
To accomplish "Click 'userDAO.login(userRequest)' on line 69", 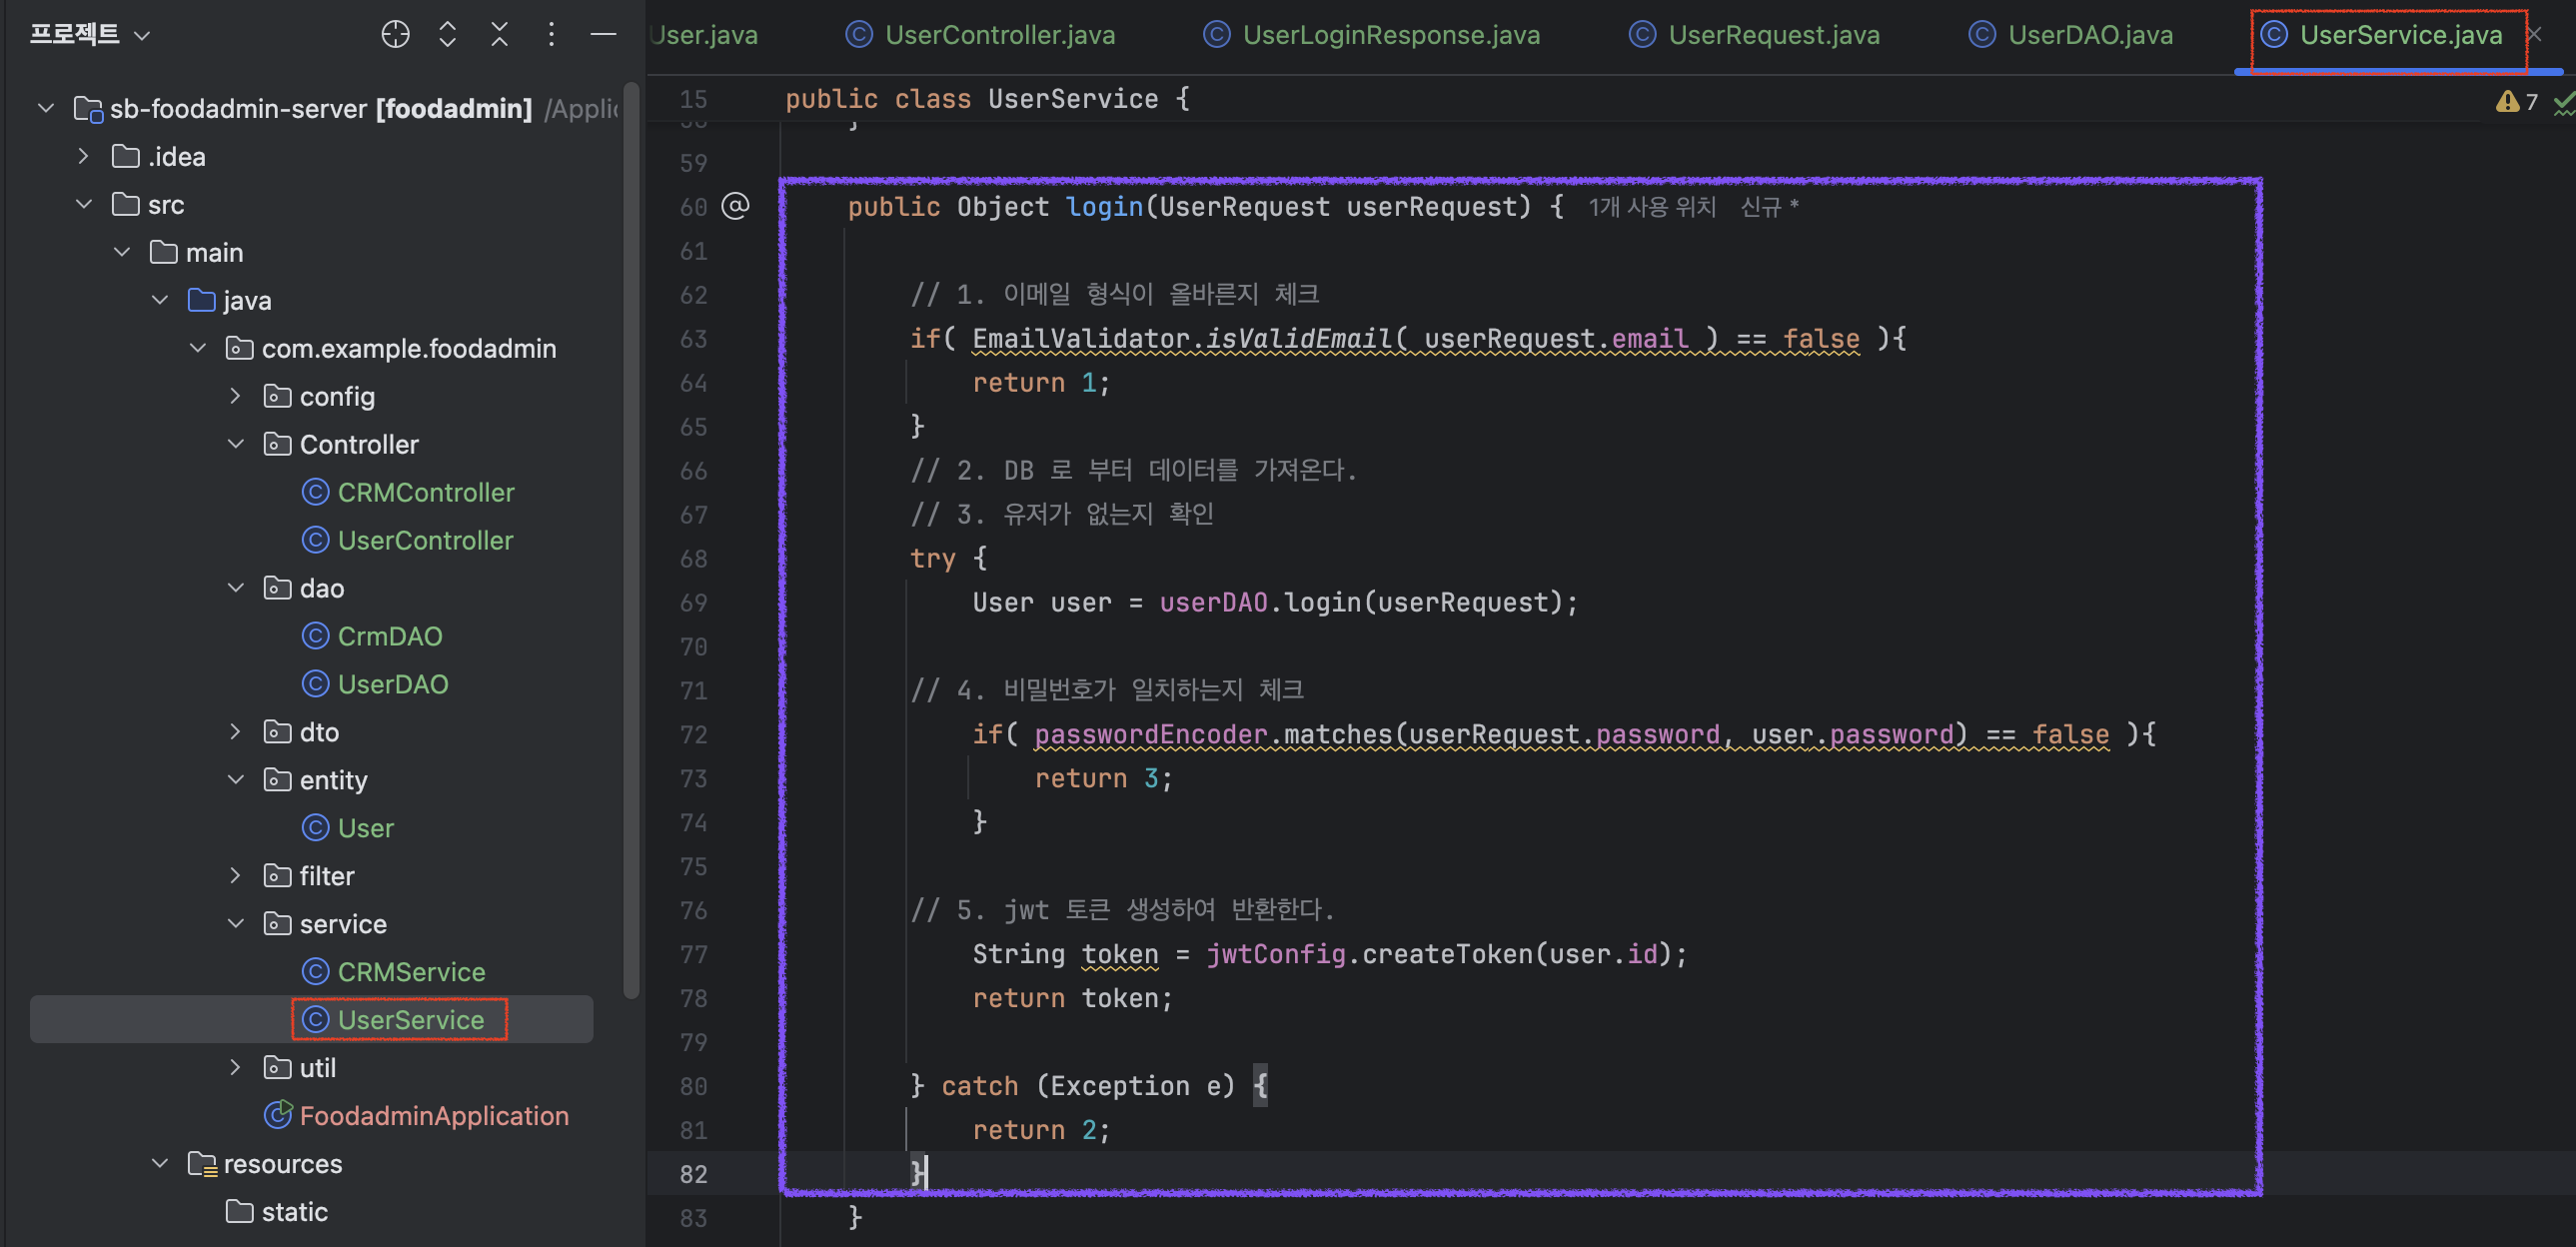I will tap(1360, 603).
